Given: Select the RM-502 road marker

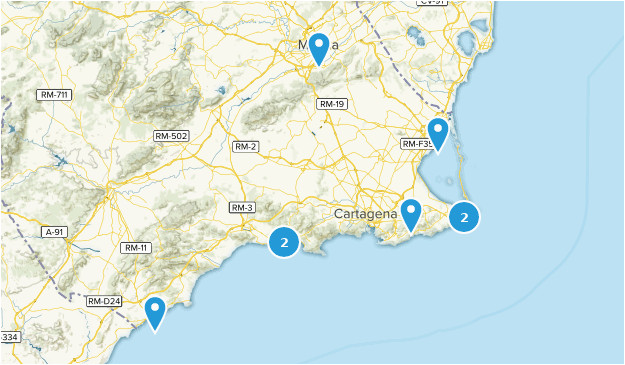Looking at the screenshot, I should click(x=171, y=136).
